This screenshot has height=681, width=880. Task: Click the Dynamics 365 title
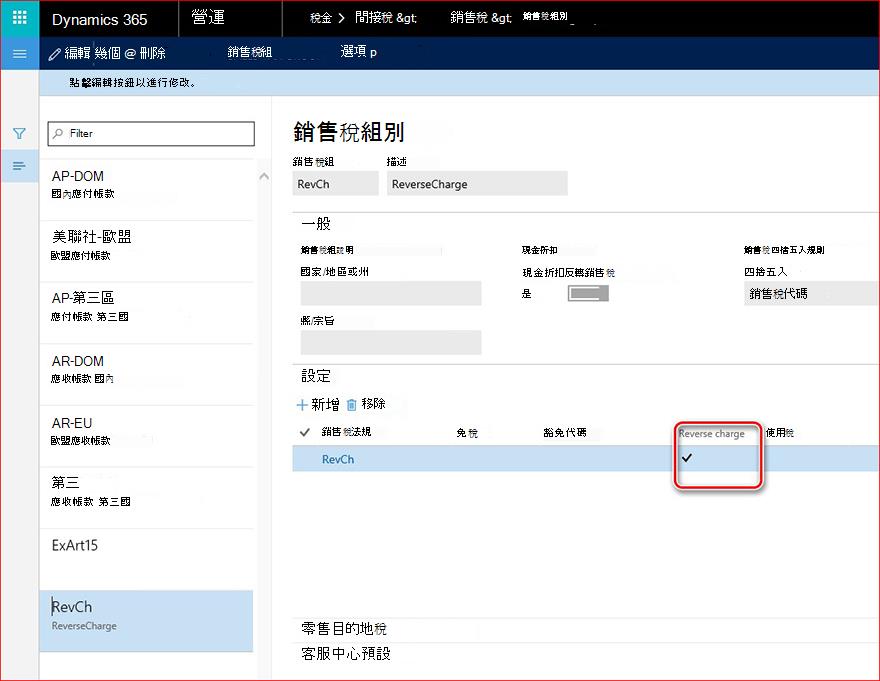tap(99, 20)
